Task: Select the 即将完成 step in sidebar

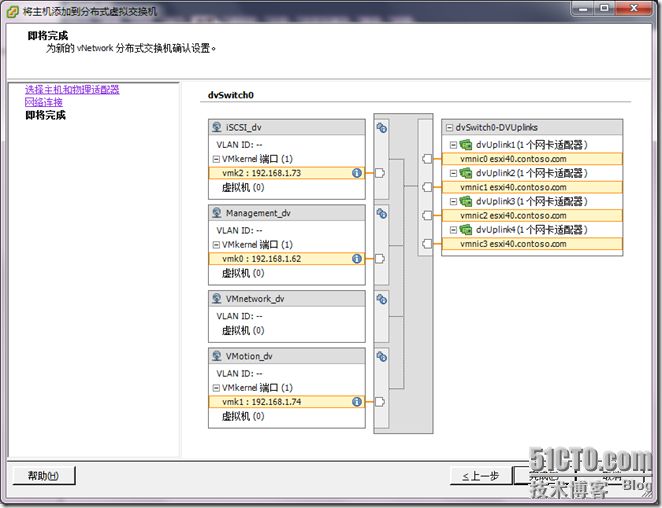Action: [46, 115]
